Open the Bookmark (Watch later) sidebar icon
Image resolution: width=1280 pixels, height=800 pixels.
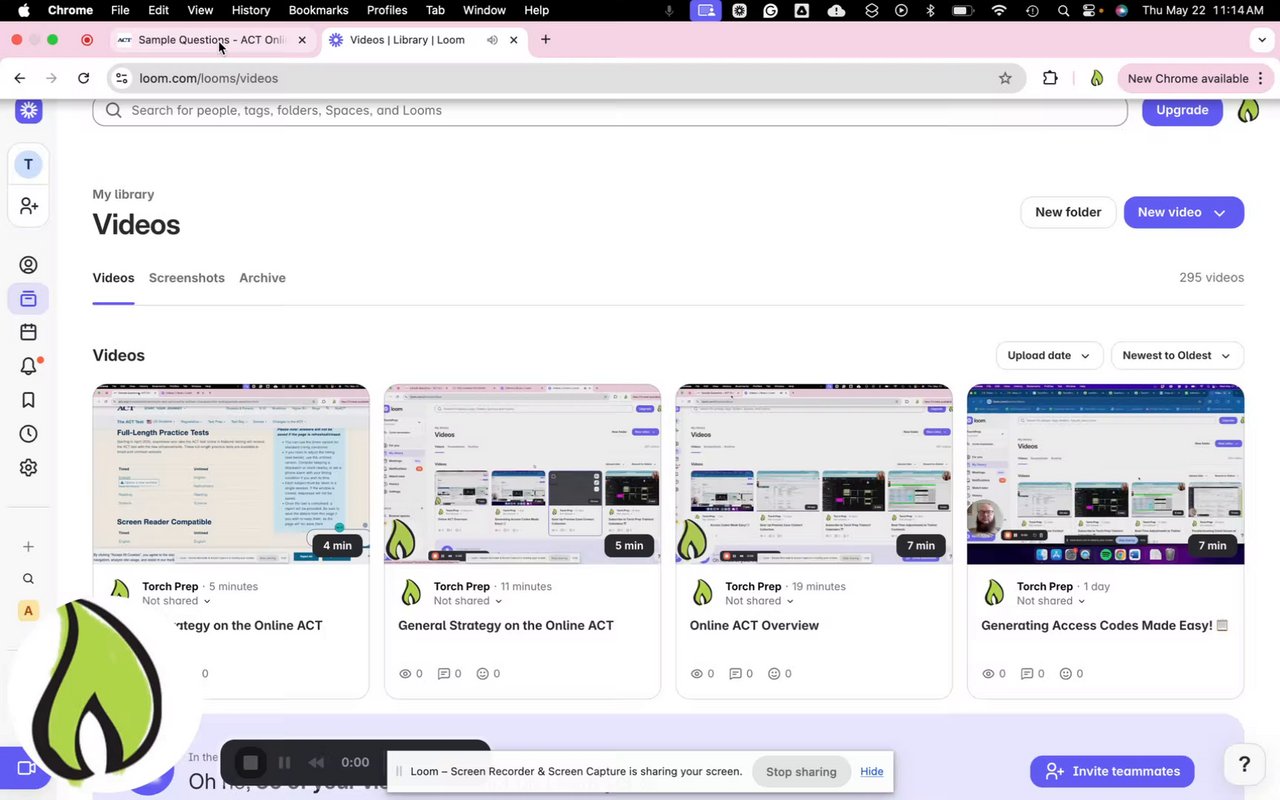point(28,400)
